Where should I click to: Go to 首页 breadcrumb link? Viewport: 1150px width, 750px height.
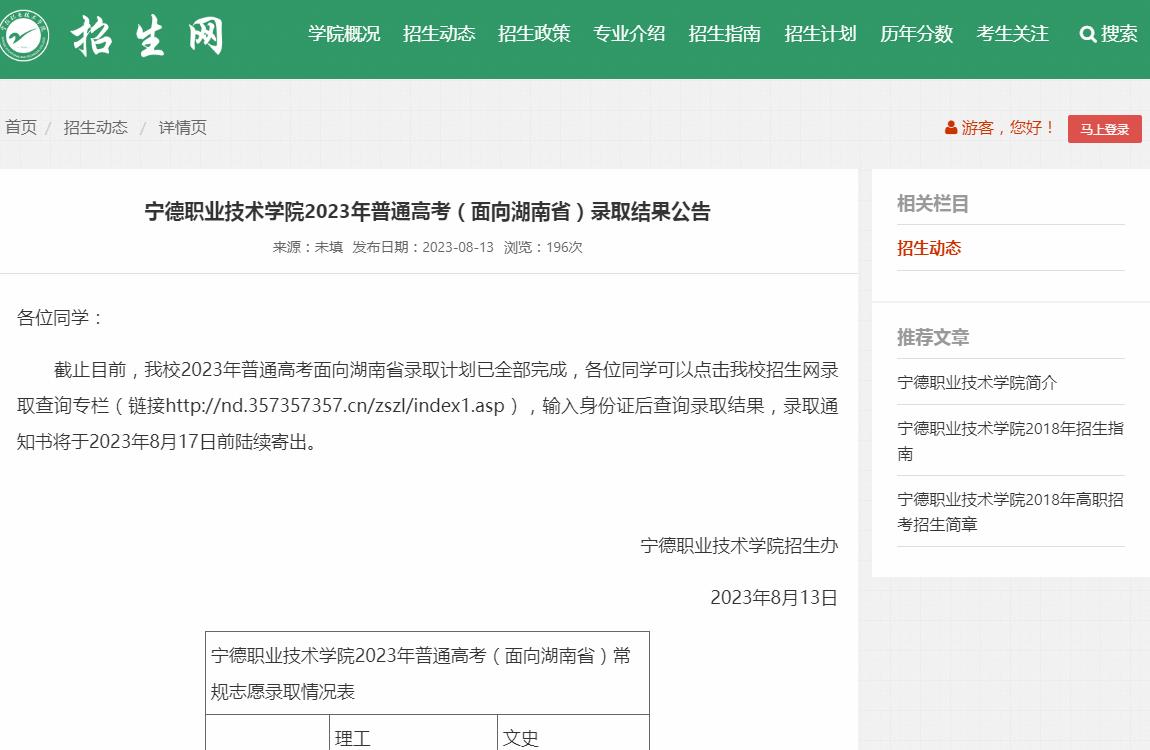(x=21, y=128)
